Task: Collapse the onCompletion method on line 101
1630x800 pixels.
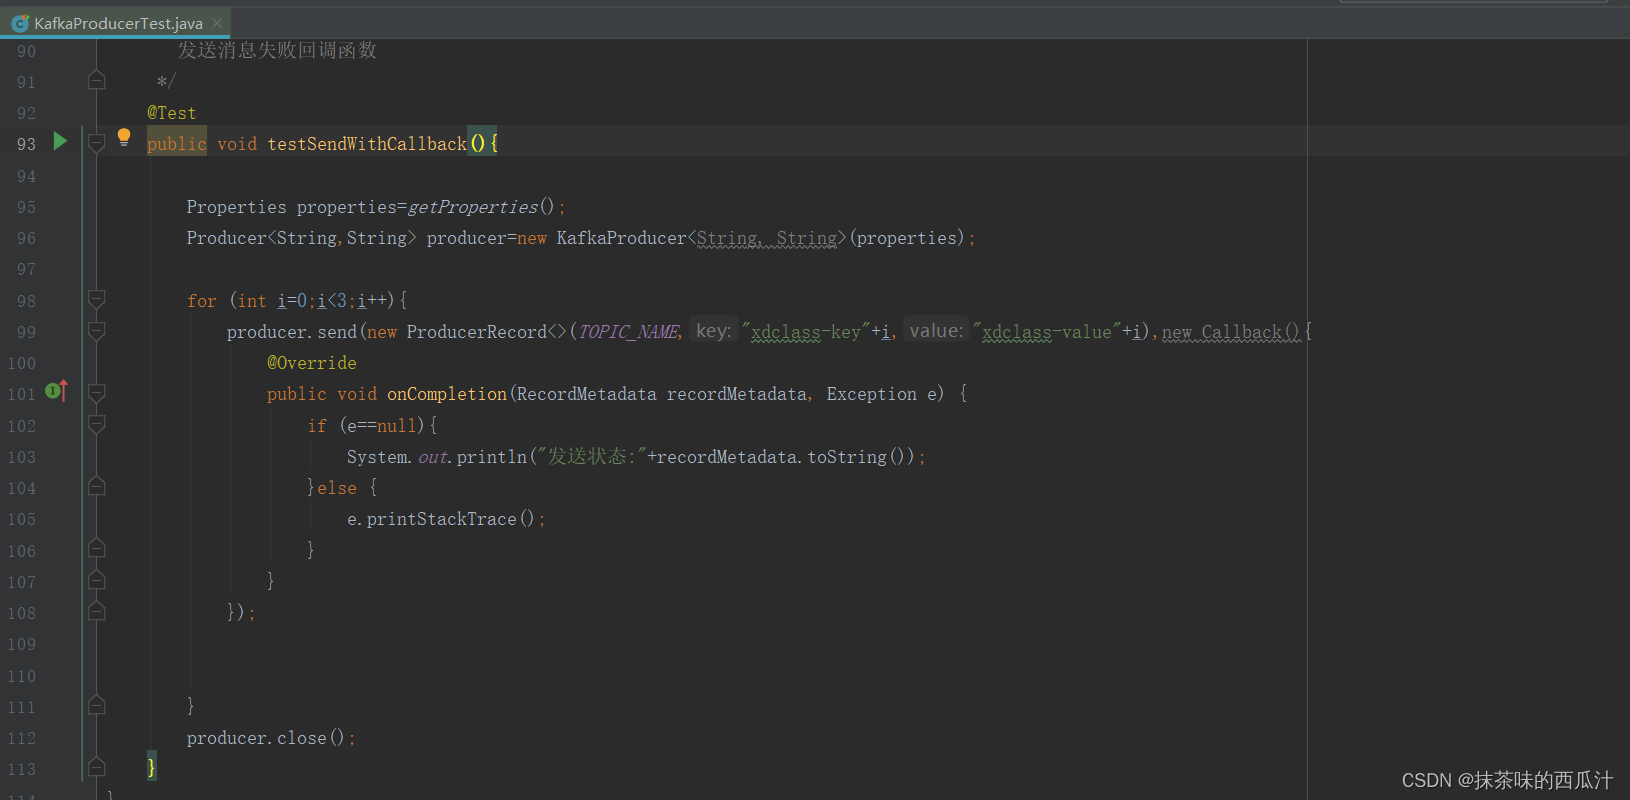Action: (97, 393)
